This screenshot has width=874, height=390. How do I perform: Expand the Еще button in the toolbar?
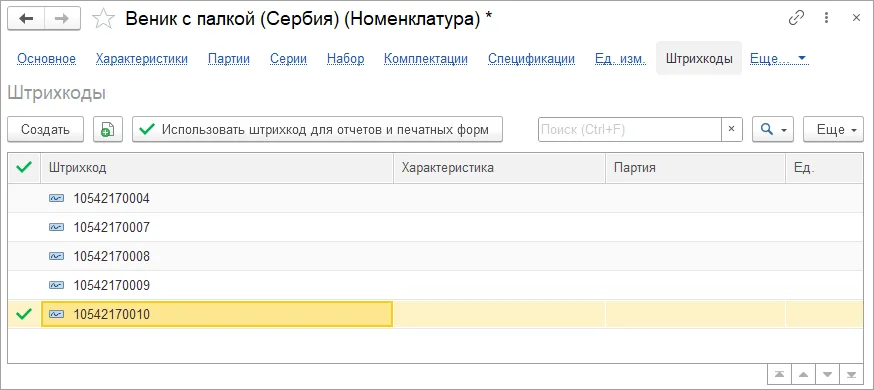pos(833,129)
